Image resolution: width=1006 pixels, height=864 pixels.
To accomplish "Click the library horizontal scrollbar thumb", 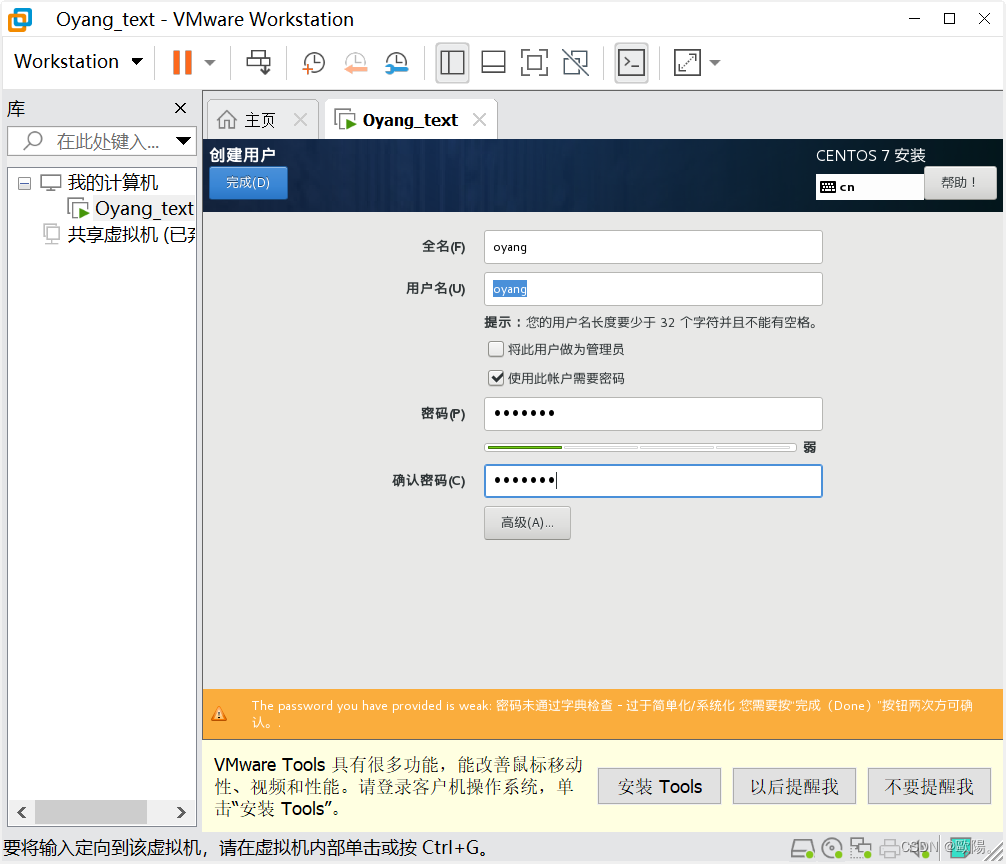I will pyautogui.click(x=91, y=812).
